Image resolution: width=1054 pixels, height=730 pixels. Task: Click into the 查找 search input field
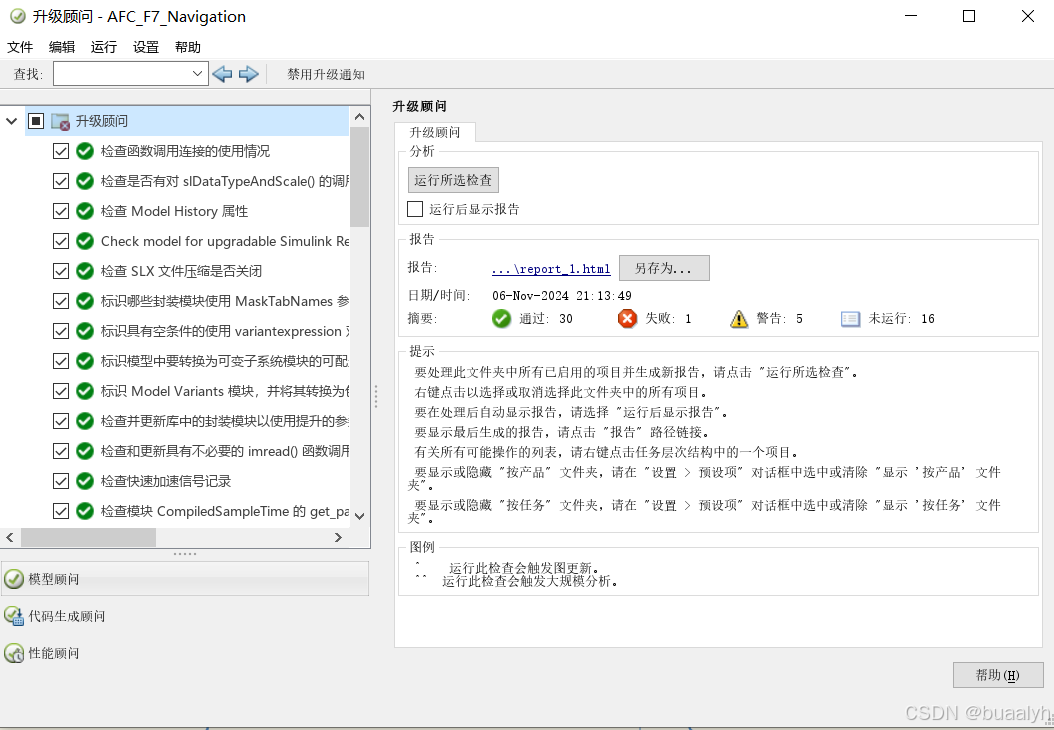coord(122,73)
